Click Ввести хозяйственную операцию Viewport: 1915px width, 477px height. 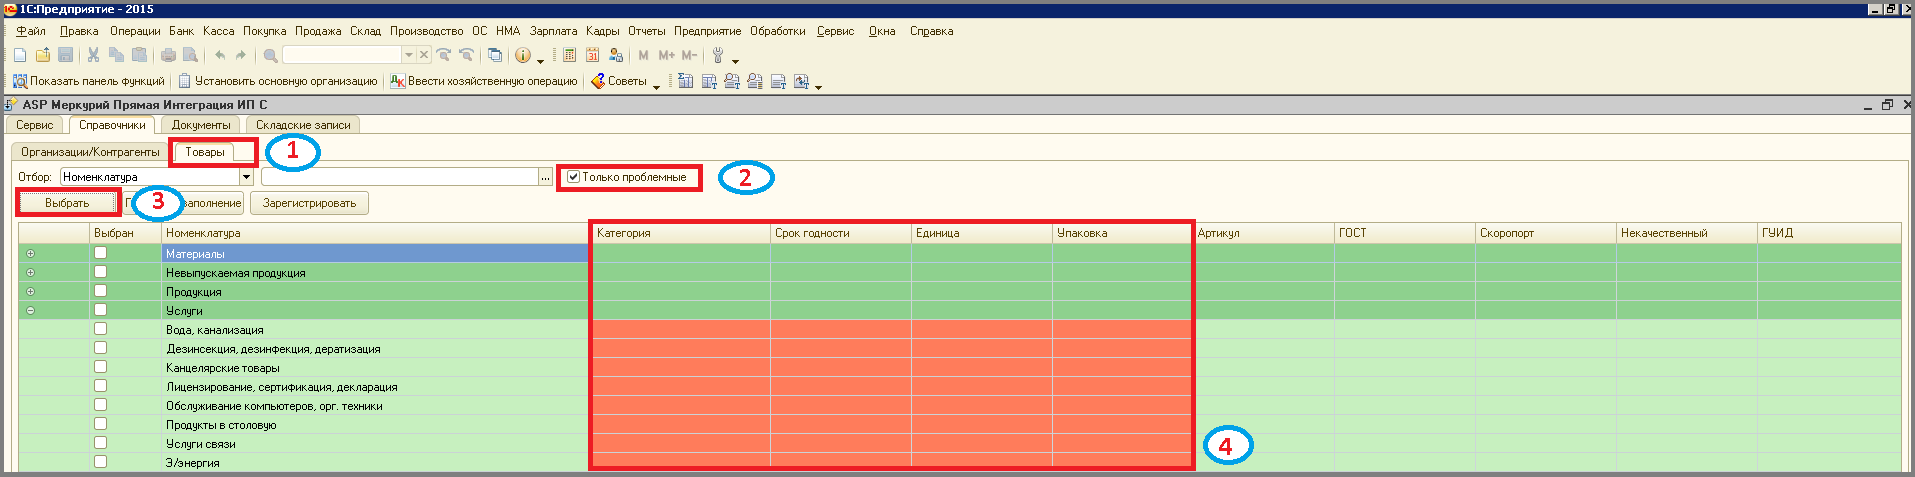click(484, 81)
